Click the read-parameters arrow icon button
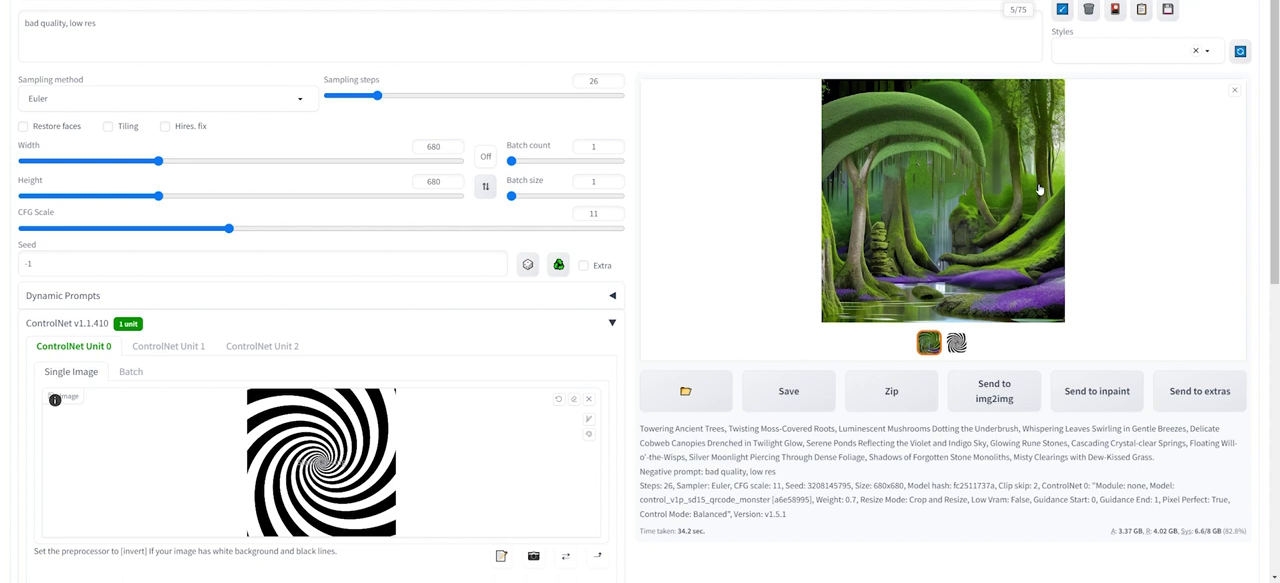This screenshot has width=1280, height=583. pyautogui.click(x=1062, y=9)
